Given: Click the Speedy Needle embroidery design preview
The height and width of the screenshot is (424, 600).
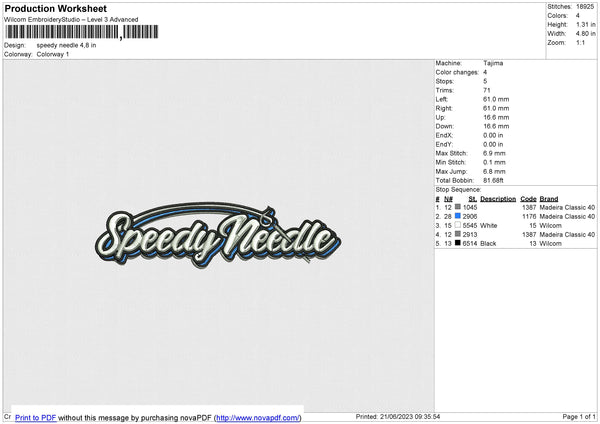Looking at the screenshot, I should click(218, 235).
